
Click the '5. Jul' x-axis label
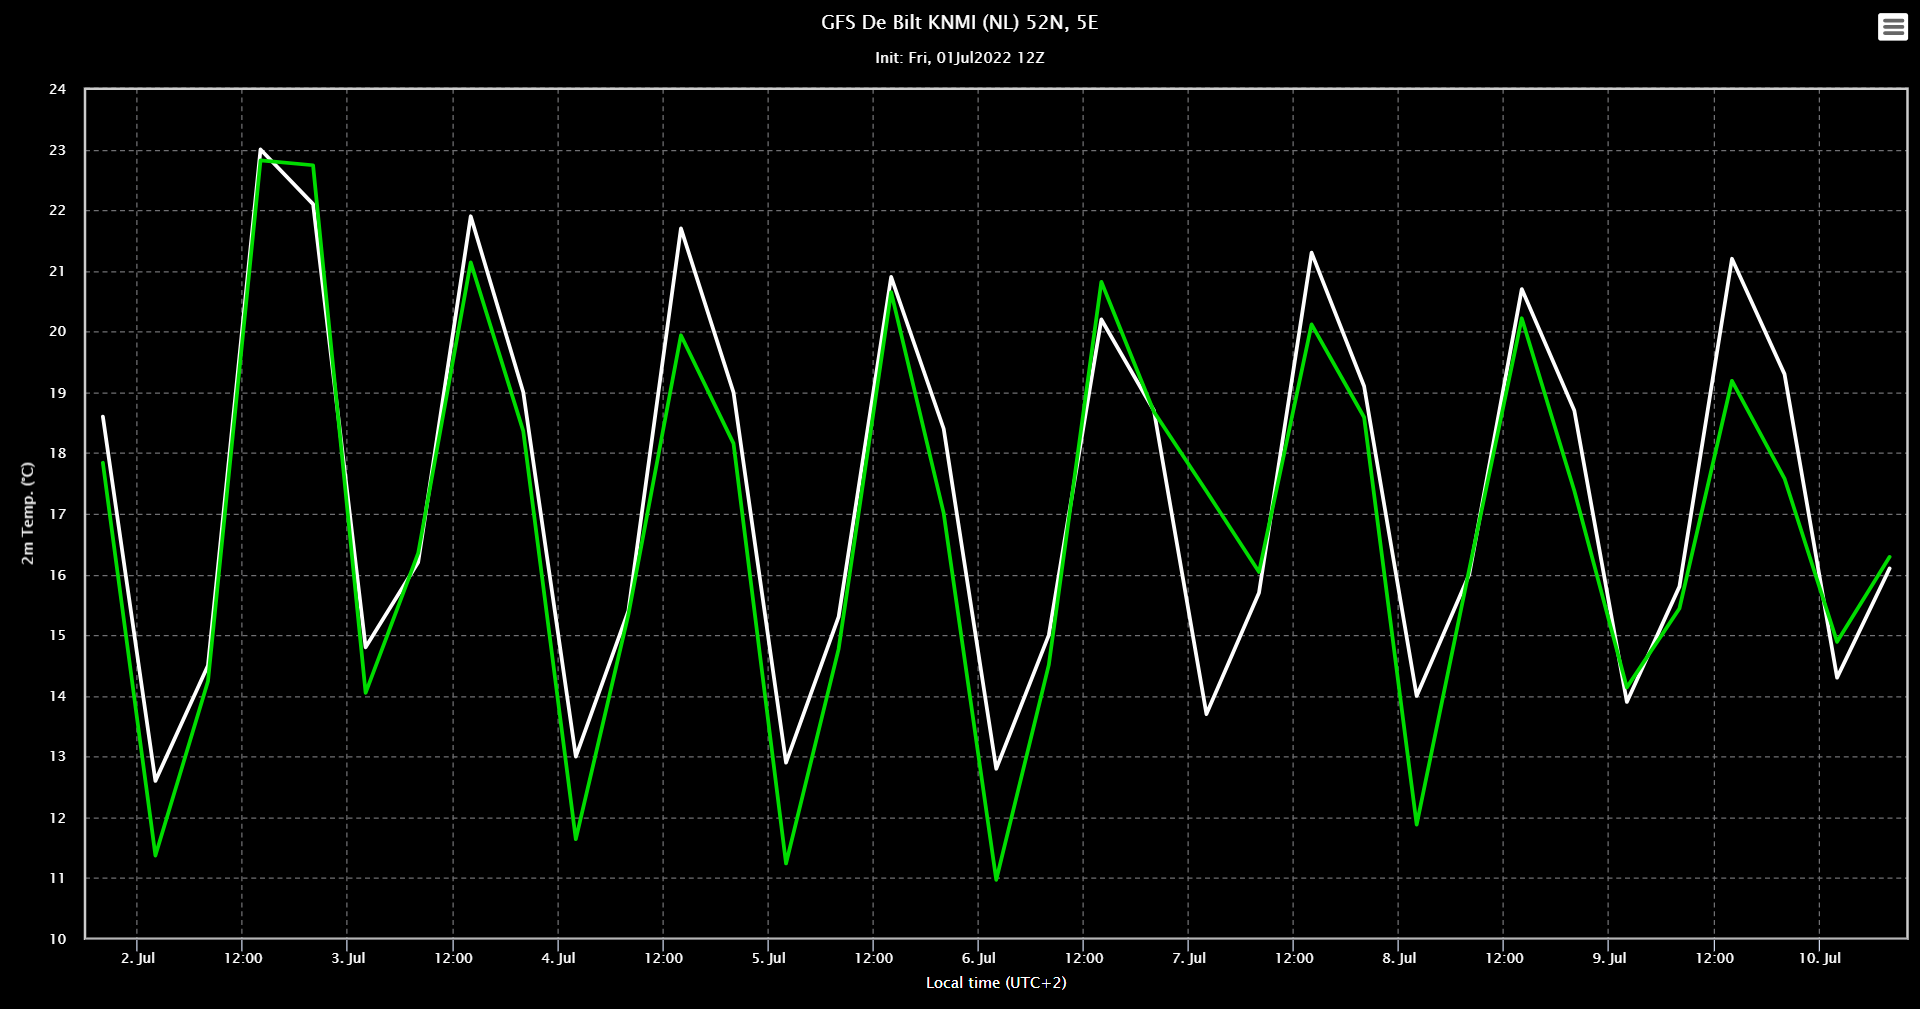pyautogui.click(x=768, y=958)
